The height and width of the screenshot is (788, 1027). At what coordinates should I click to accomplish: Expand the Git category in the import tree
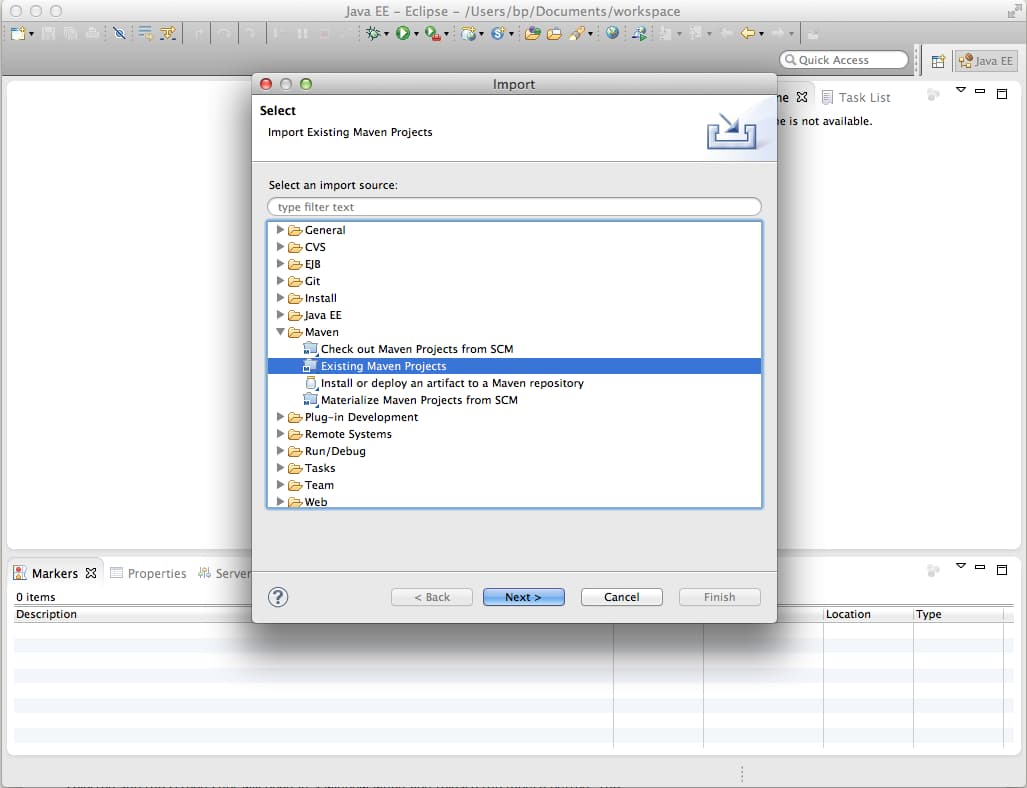click(281, 281)
